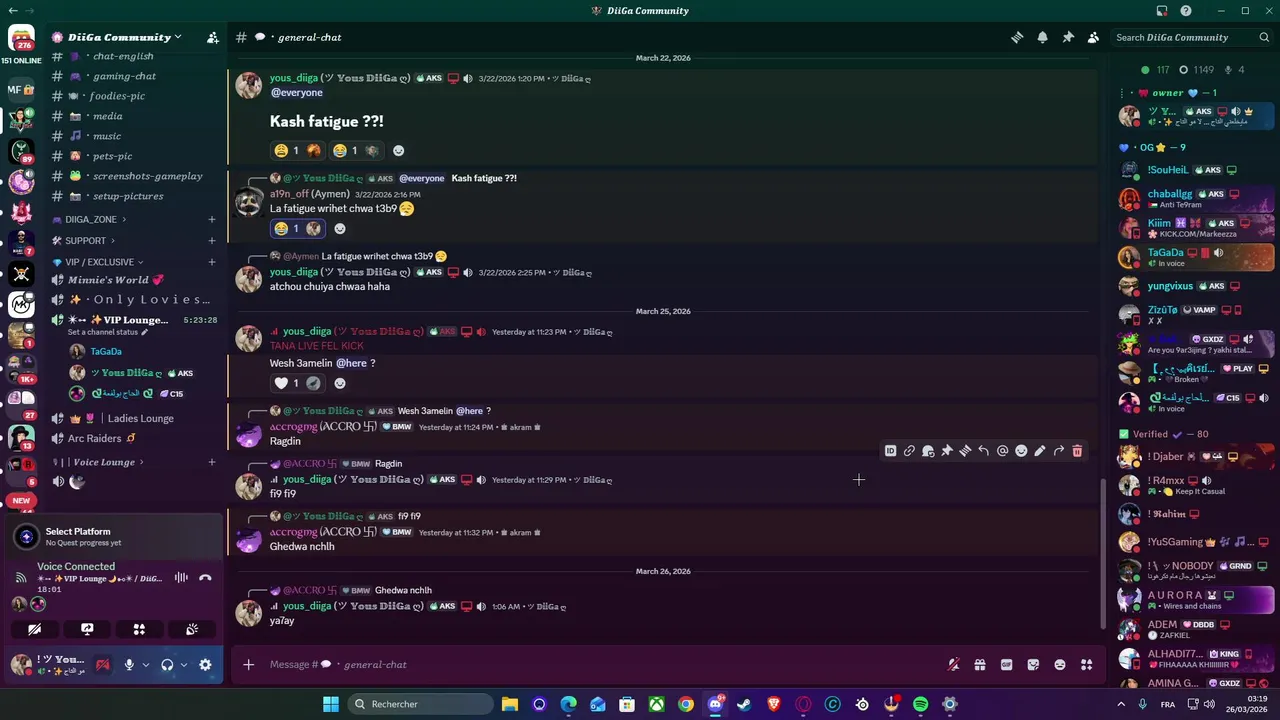Screen dimensions: 1280x720
Task: Create thread from message hover toolbar
Action: pyautogui.click(x=965, y=451)
